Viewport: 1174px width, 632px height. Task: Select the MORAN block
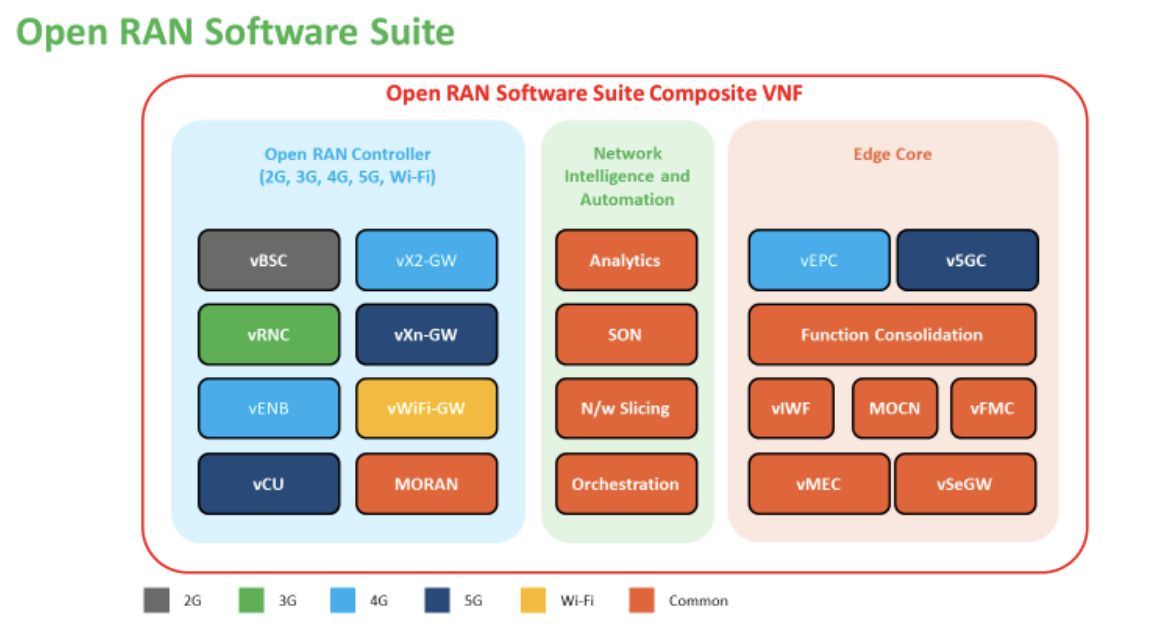pos(426,484)
